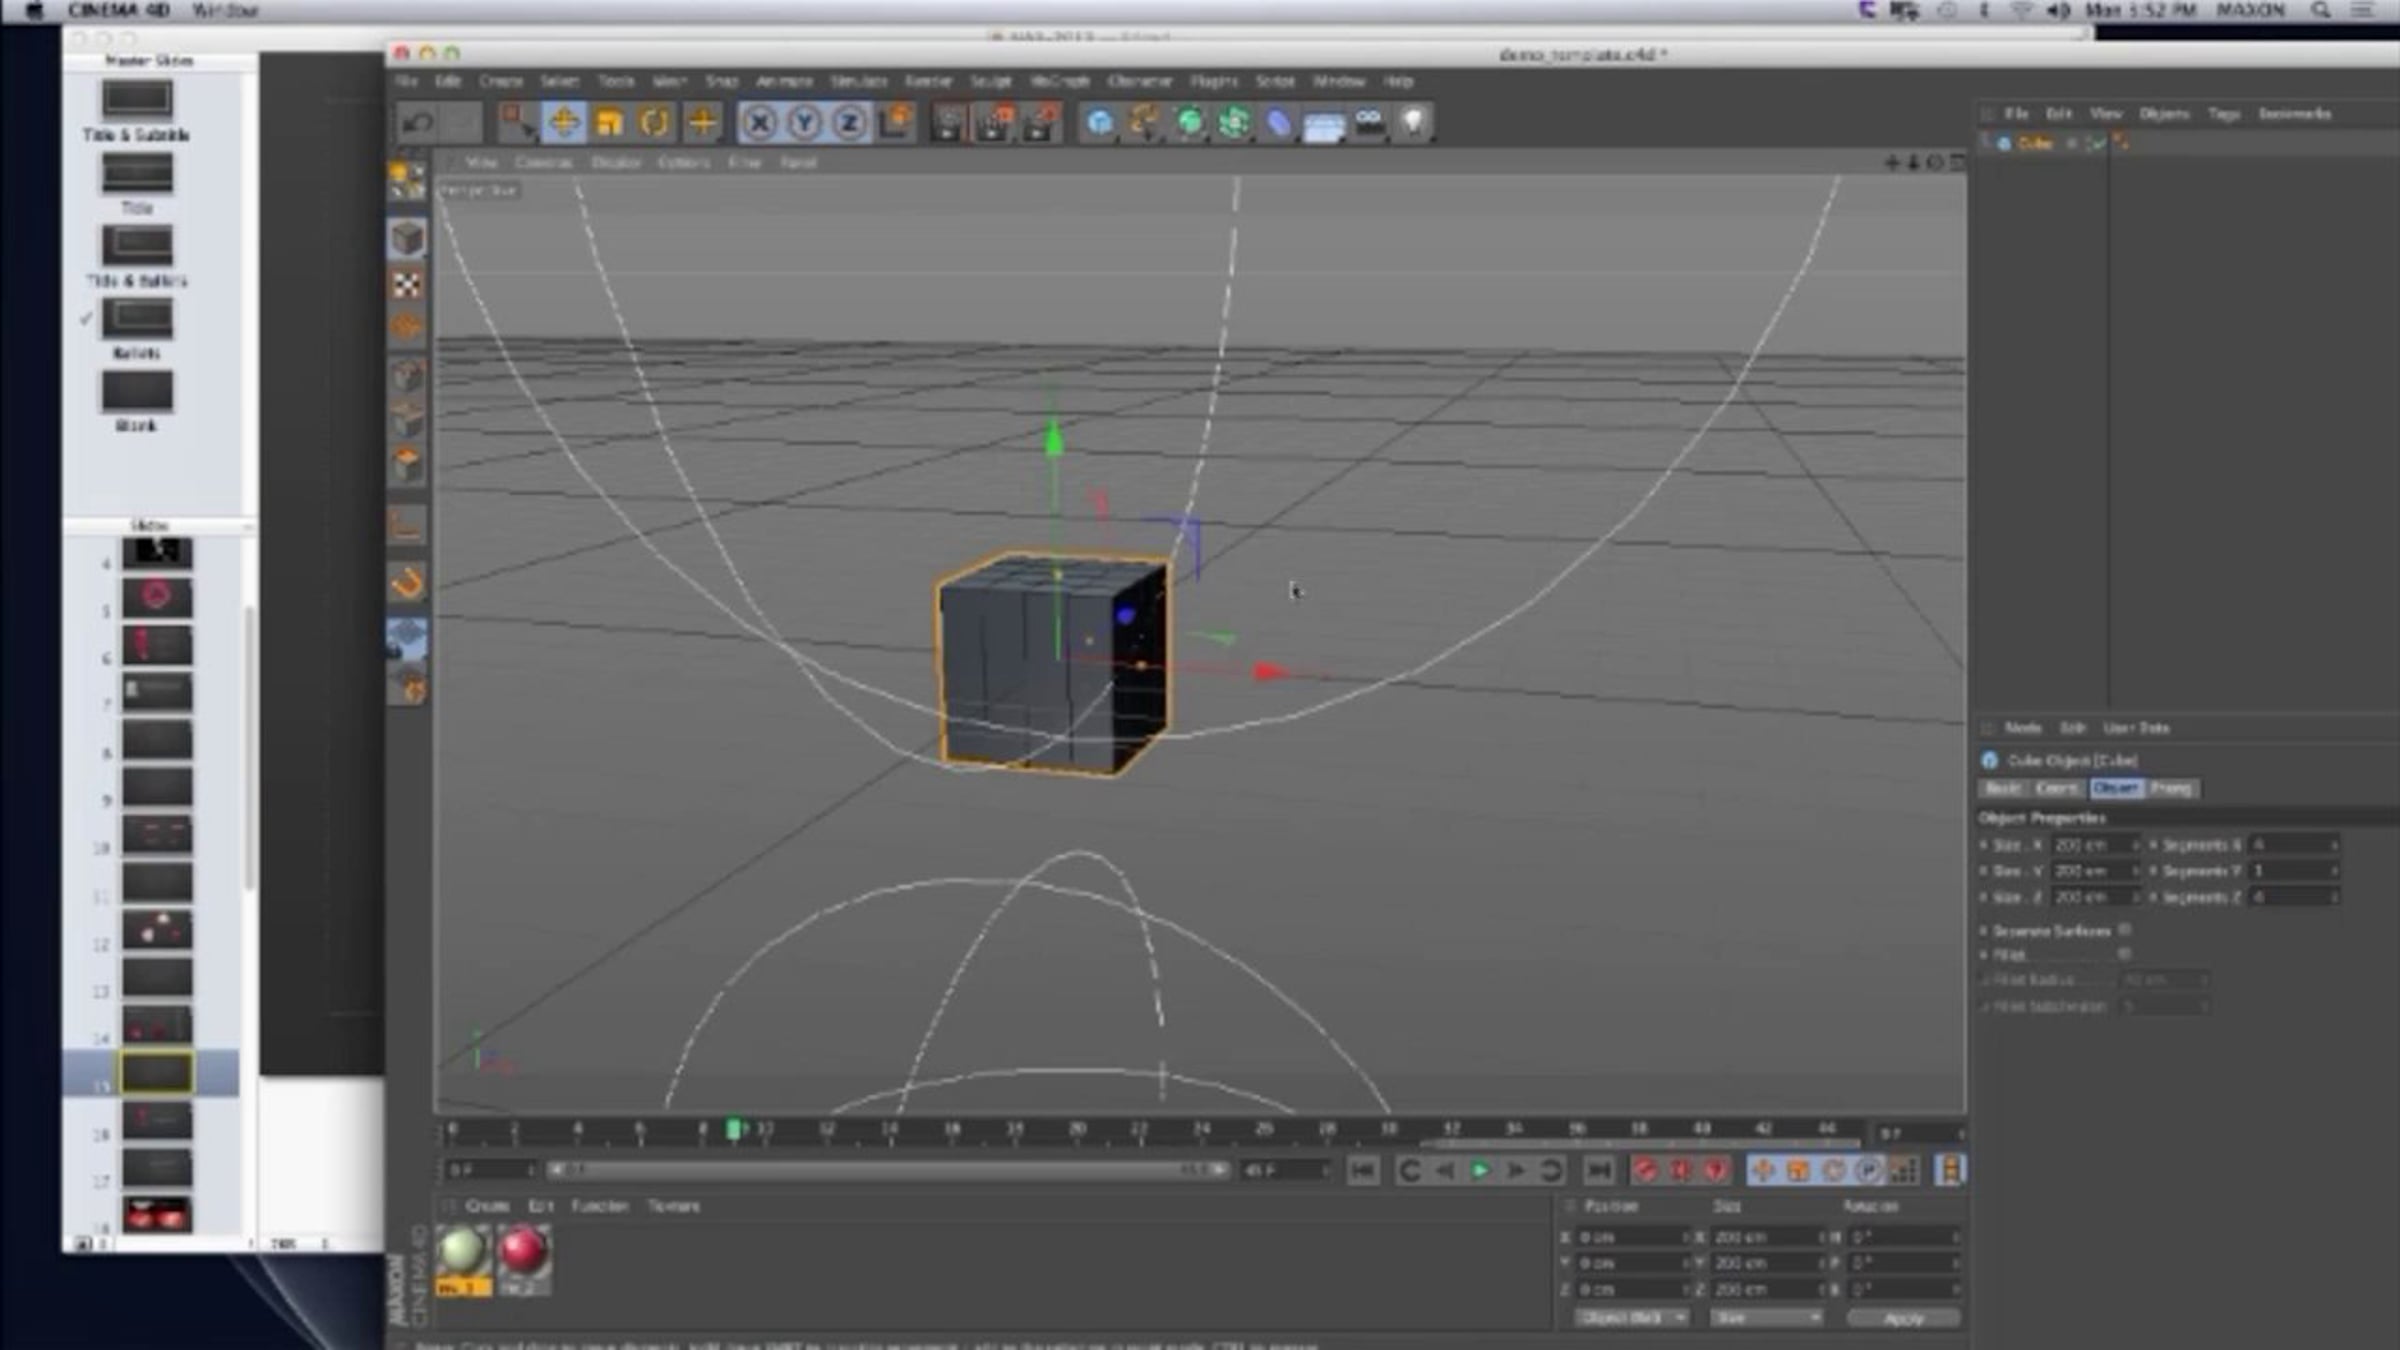Viewport: 2400px width, 1350px height.
Task: Select the Cube in the Object Manager
Action: tap(2034, 144)
